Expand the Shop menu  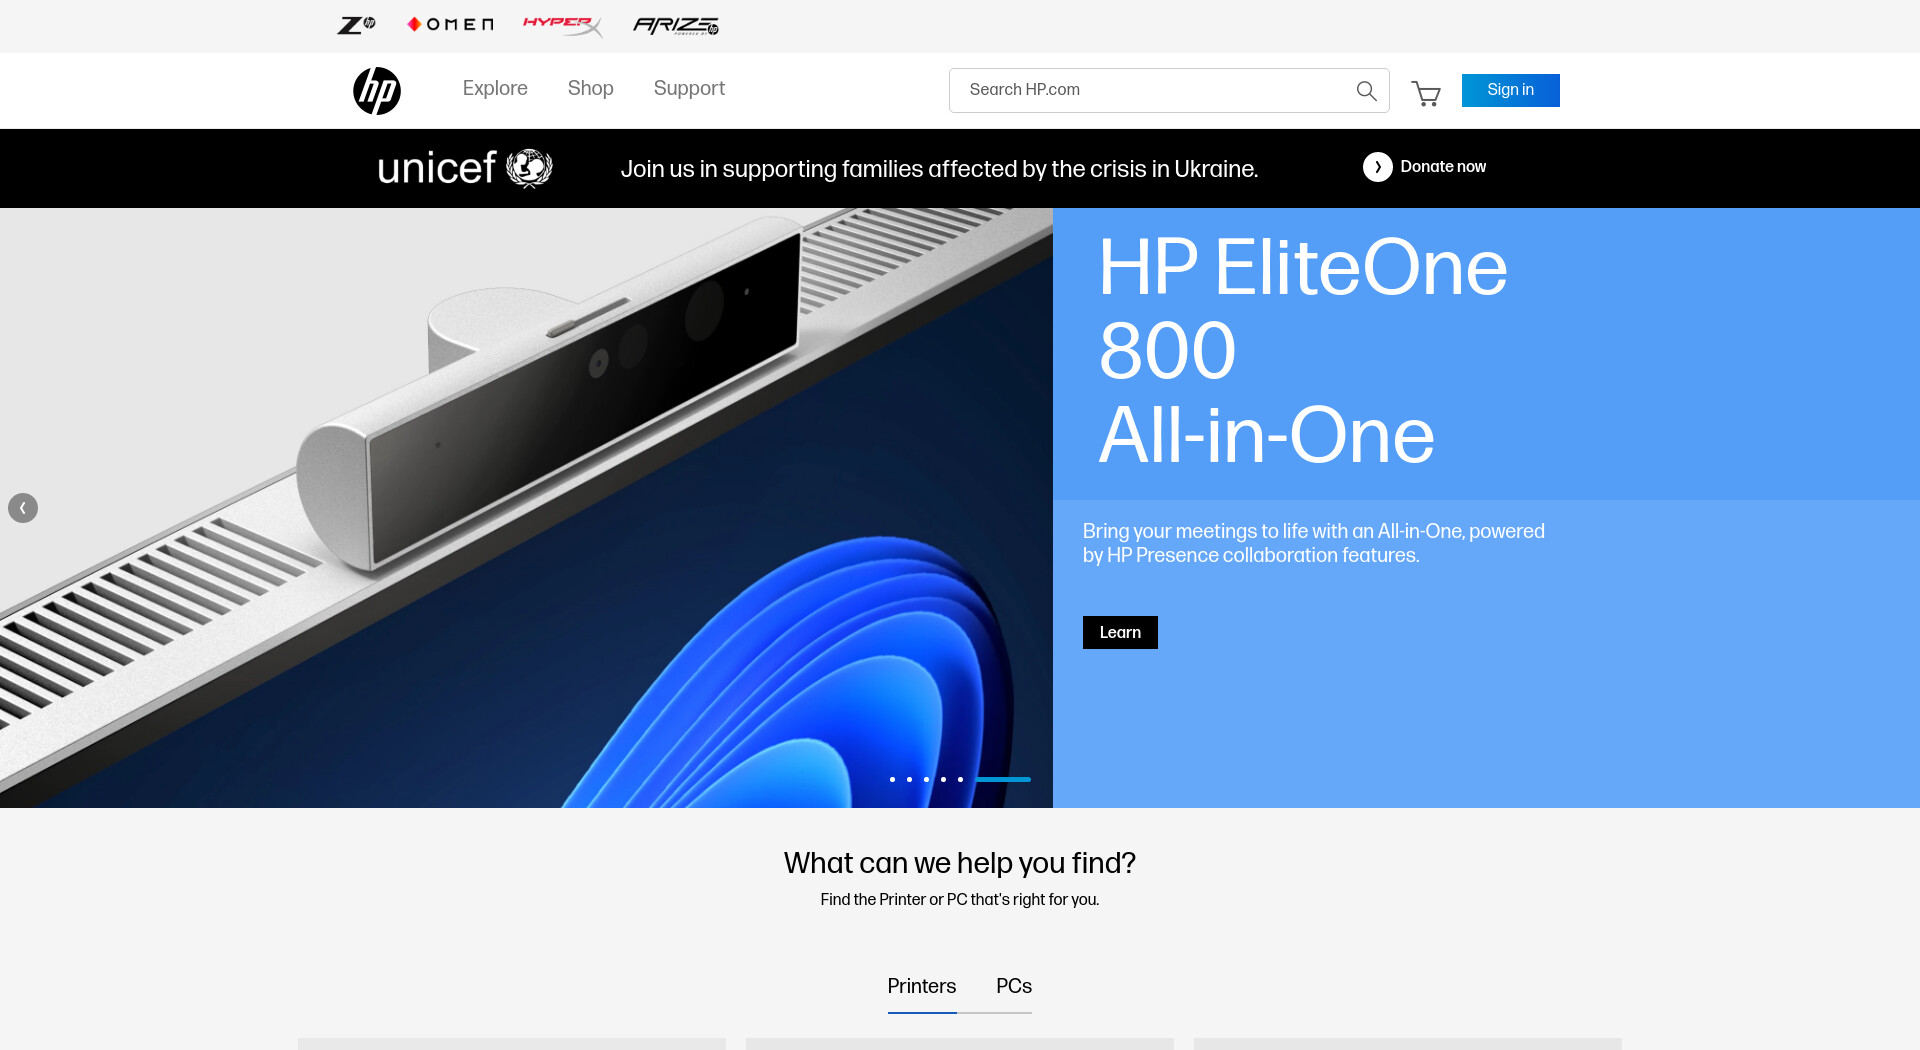point(590,88)
